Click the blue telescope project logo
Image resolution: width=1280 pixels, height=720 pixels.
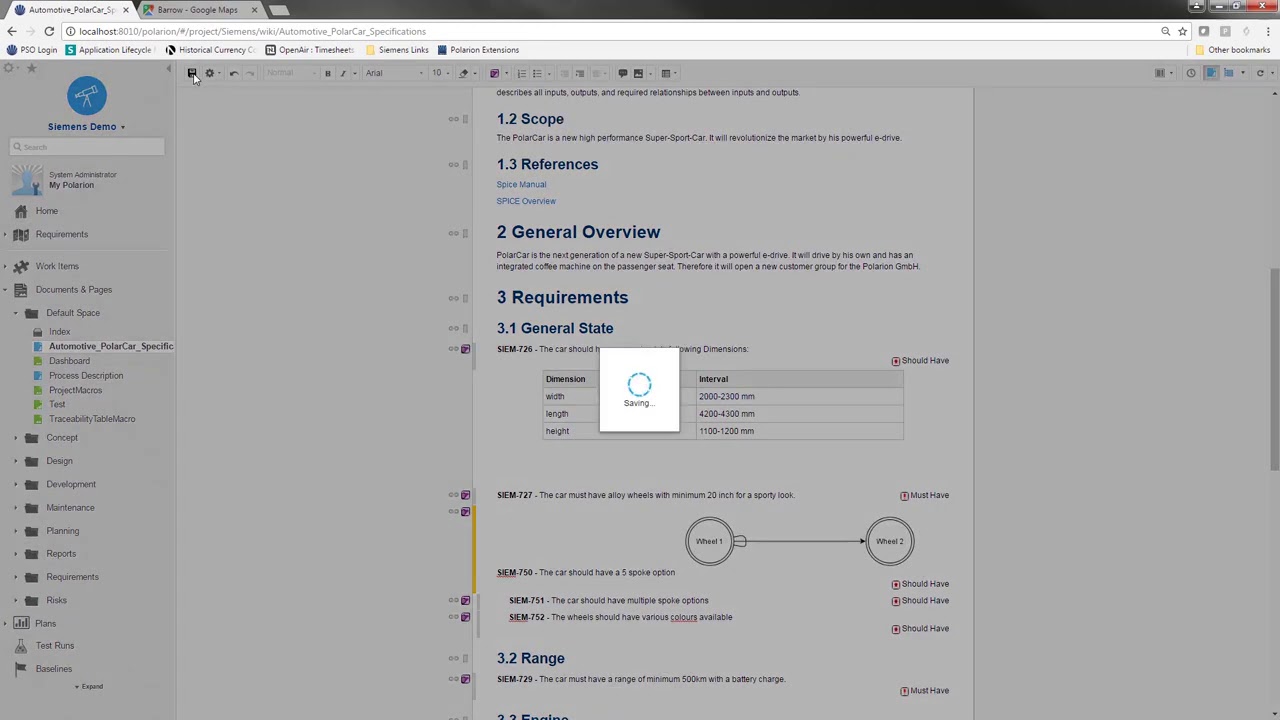point(86,96)
